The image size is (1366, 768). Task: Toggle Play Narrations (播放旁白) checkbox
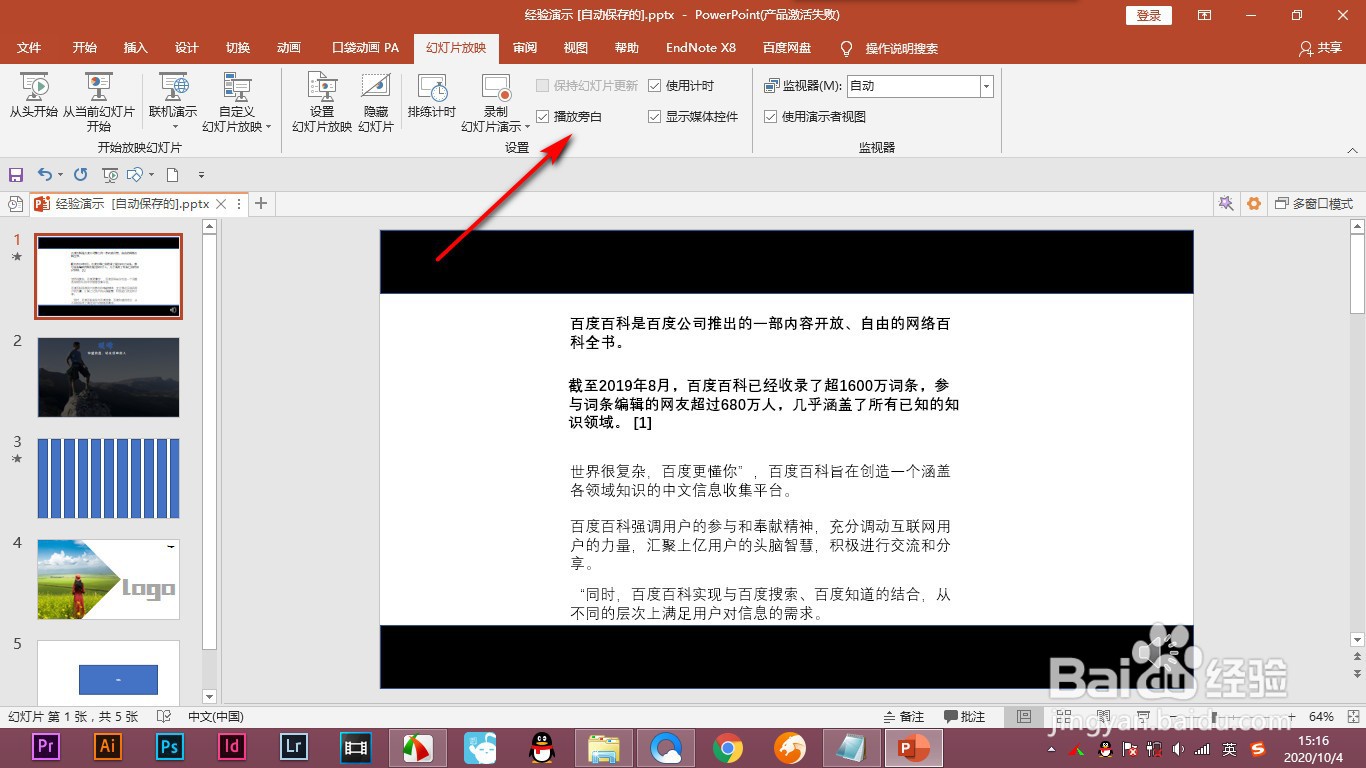543,117
